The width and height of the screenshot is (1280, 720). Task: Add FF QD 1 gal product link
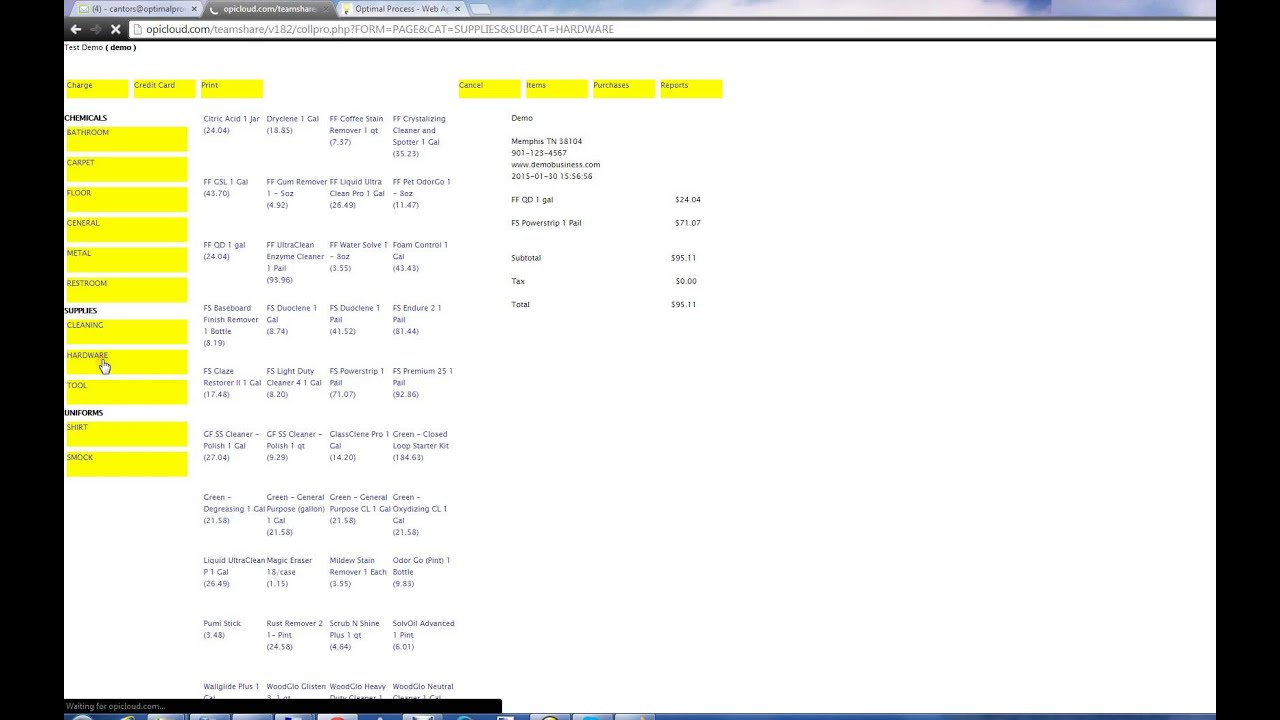[x=224, y=250]
